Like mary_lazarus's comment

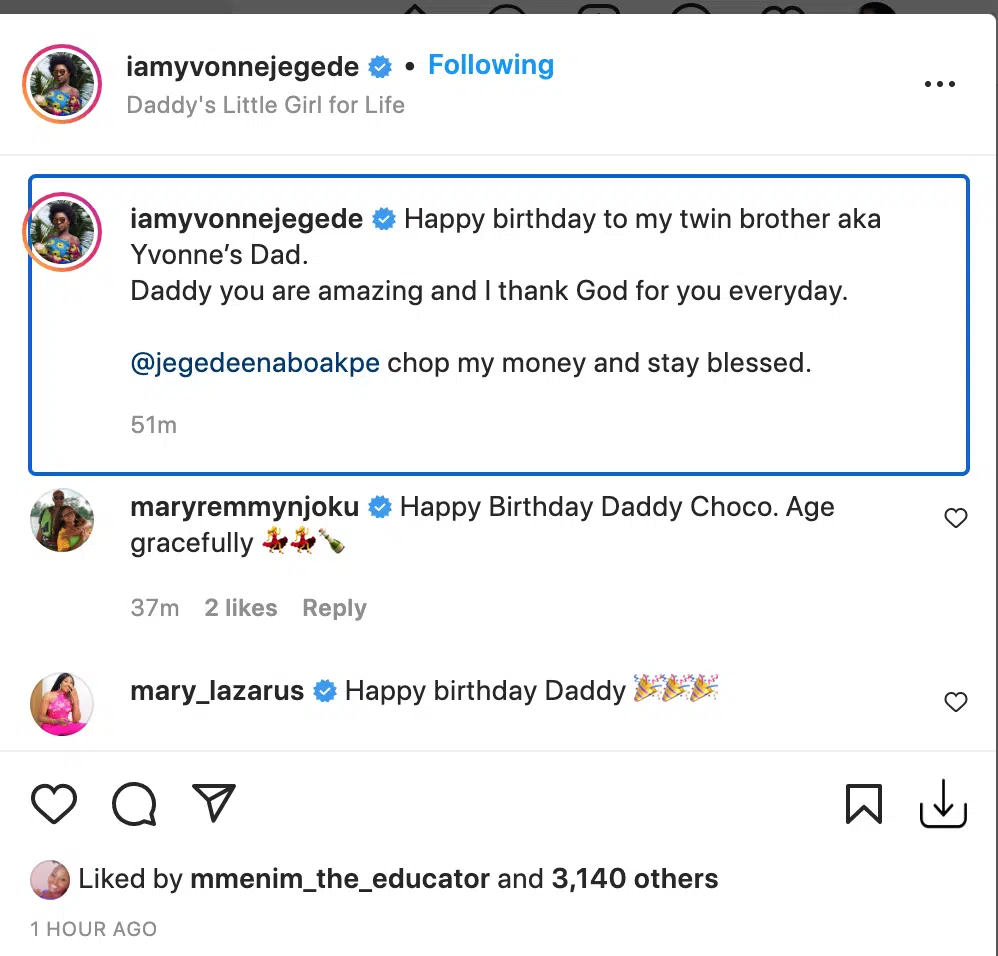(956, 702)
